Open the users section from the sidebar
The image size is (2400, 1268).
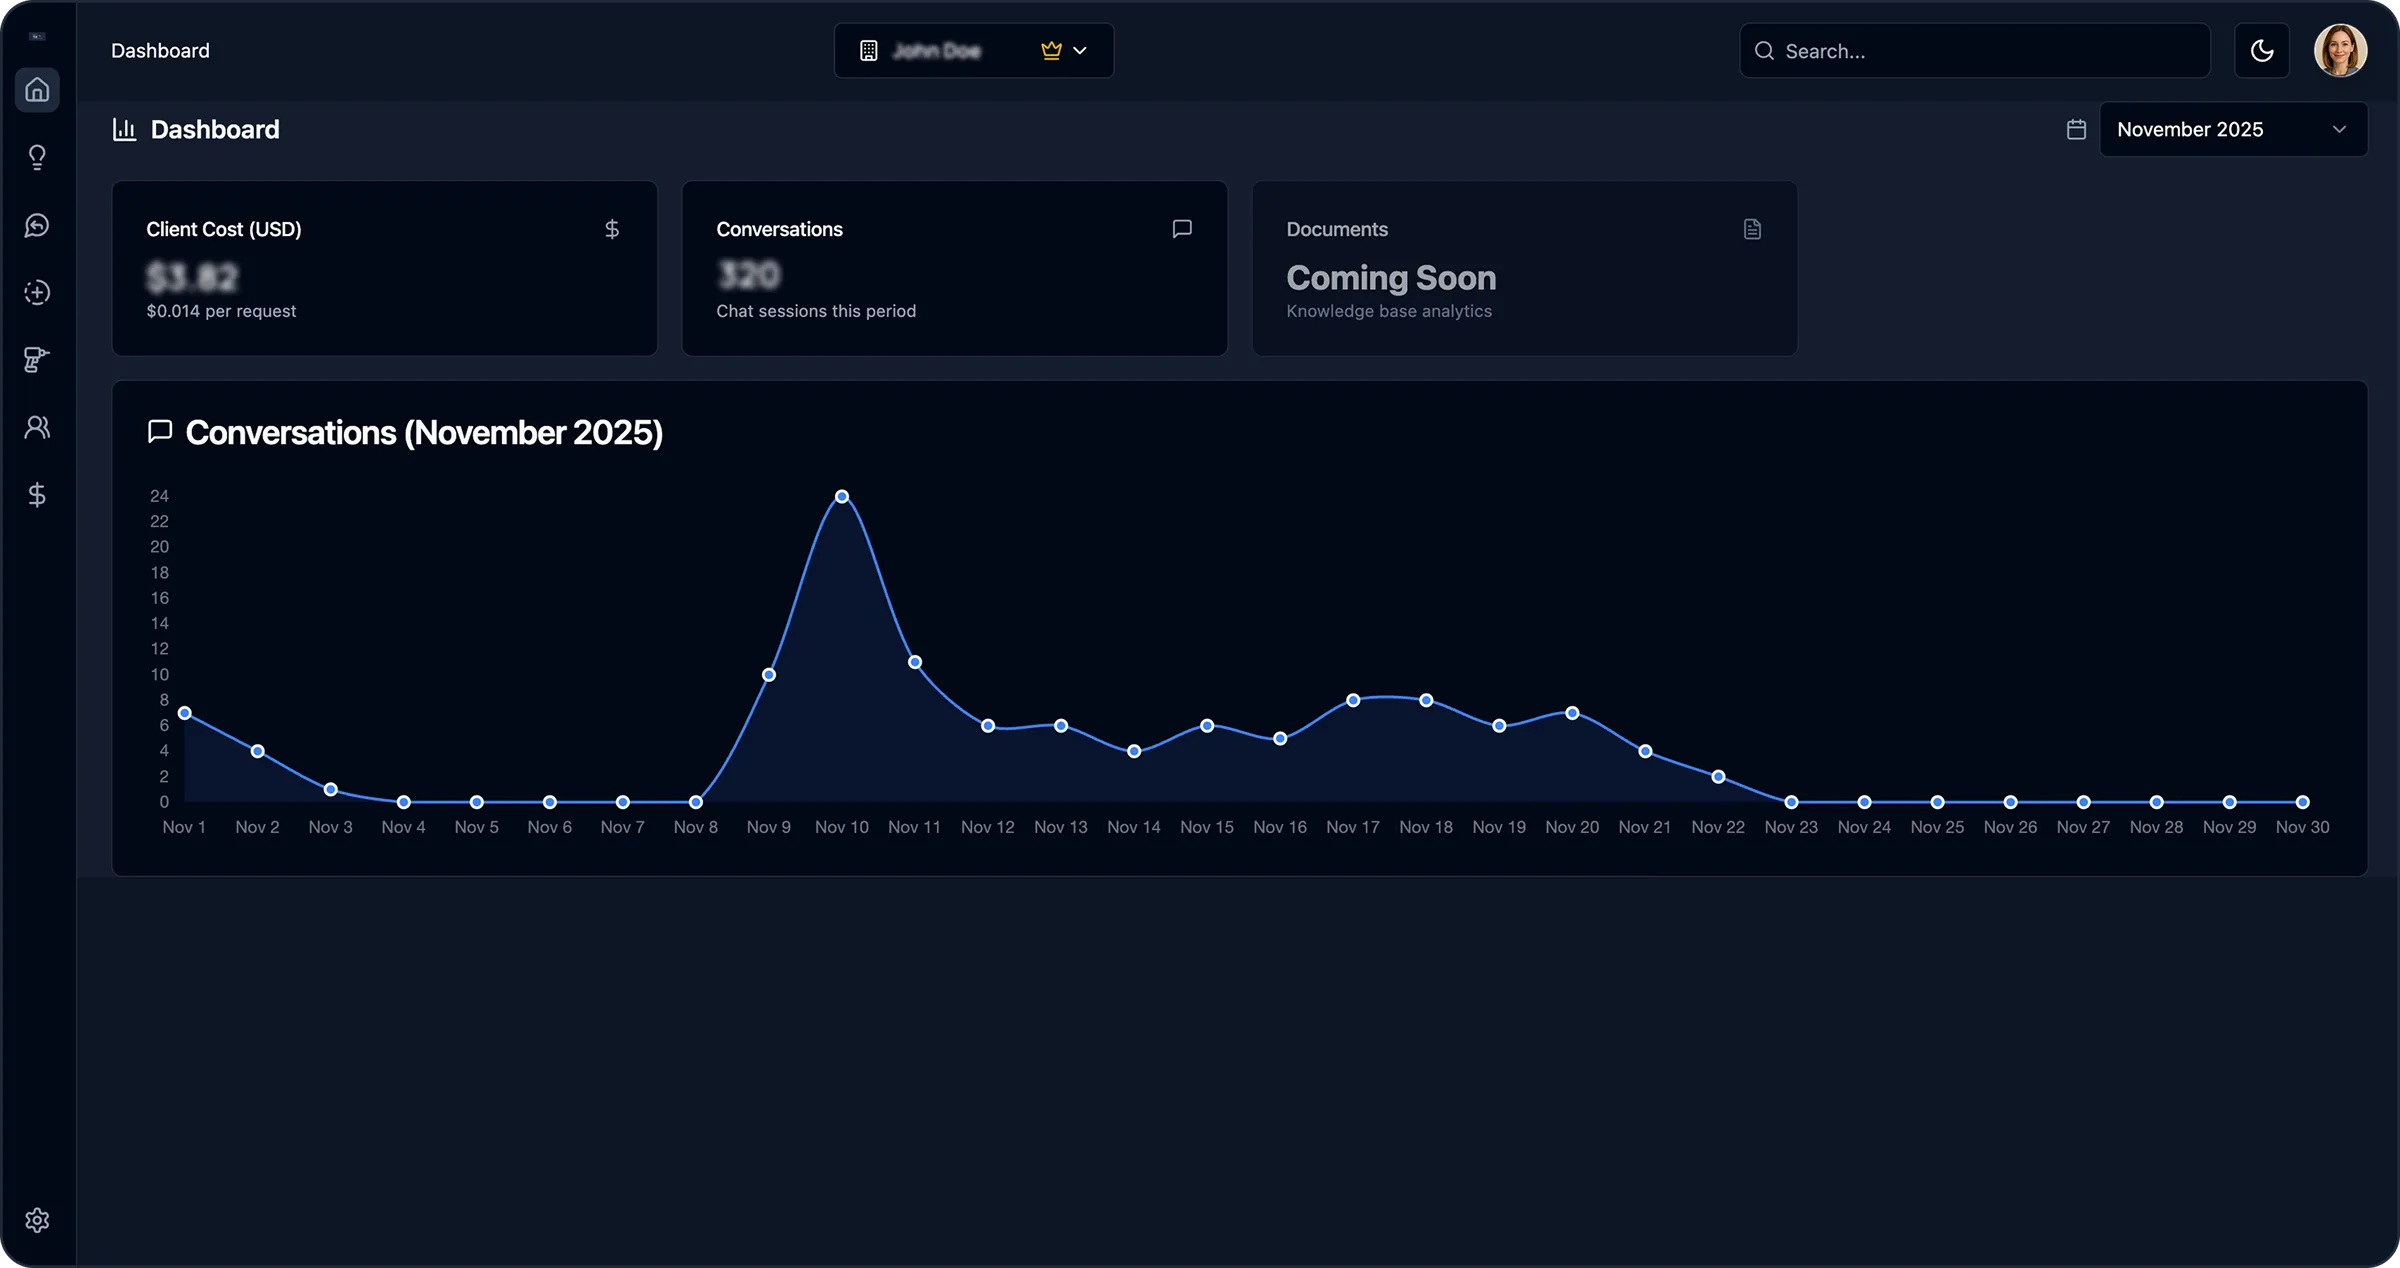point(37,426)
